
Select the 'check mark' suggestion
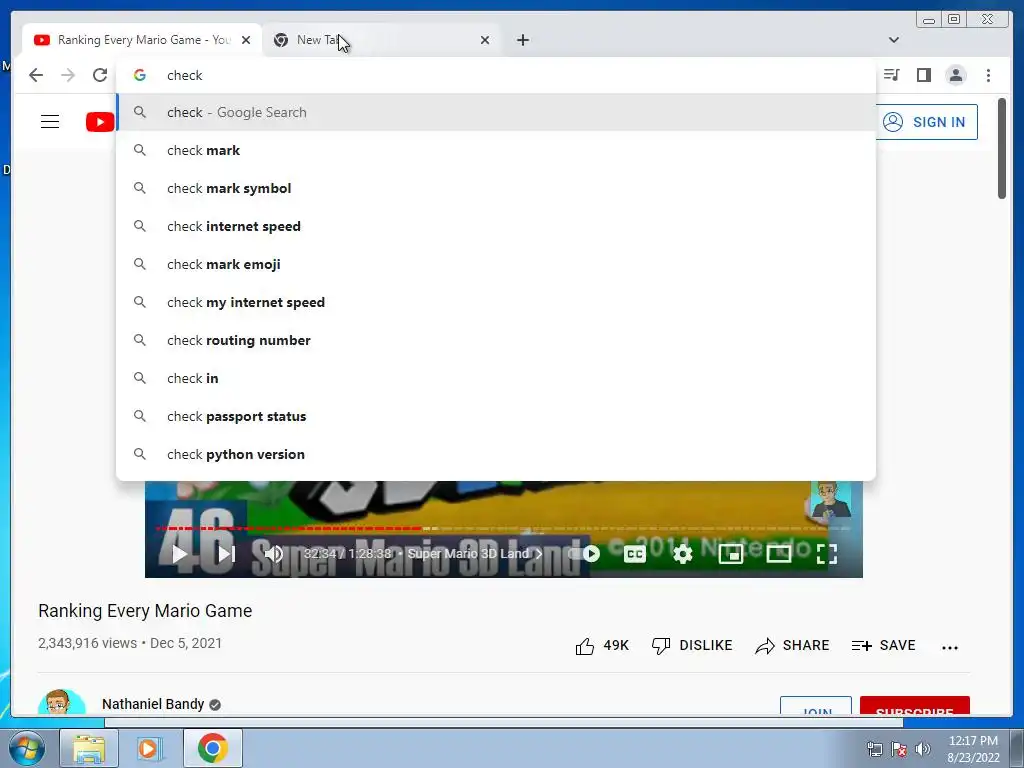click(x=496, y=150)
